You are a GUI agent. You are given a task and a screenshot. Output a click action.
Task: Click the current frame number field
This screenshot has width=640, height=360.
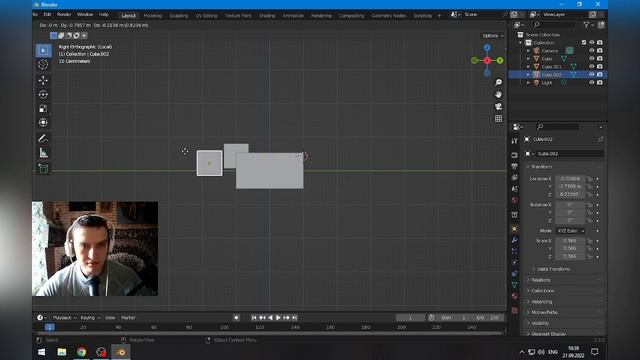[410, 318]
